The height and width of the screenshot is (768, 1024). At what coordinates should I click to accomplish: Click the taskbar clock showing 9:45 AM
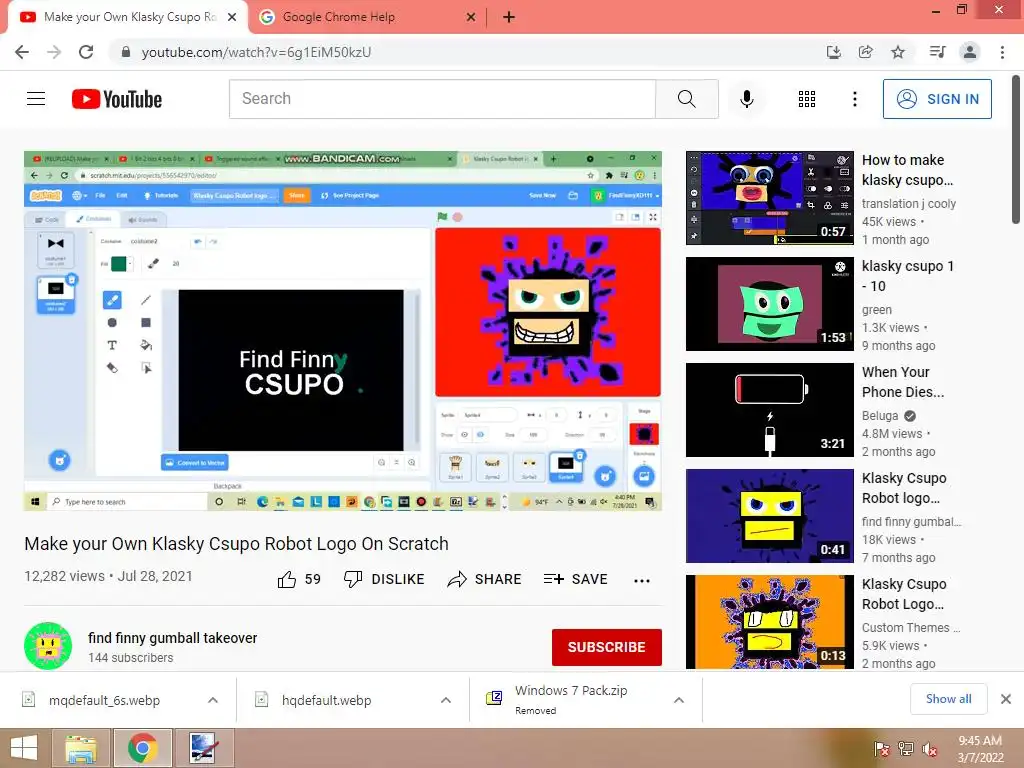(980, 749)
